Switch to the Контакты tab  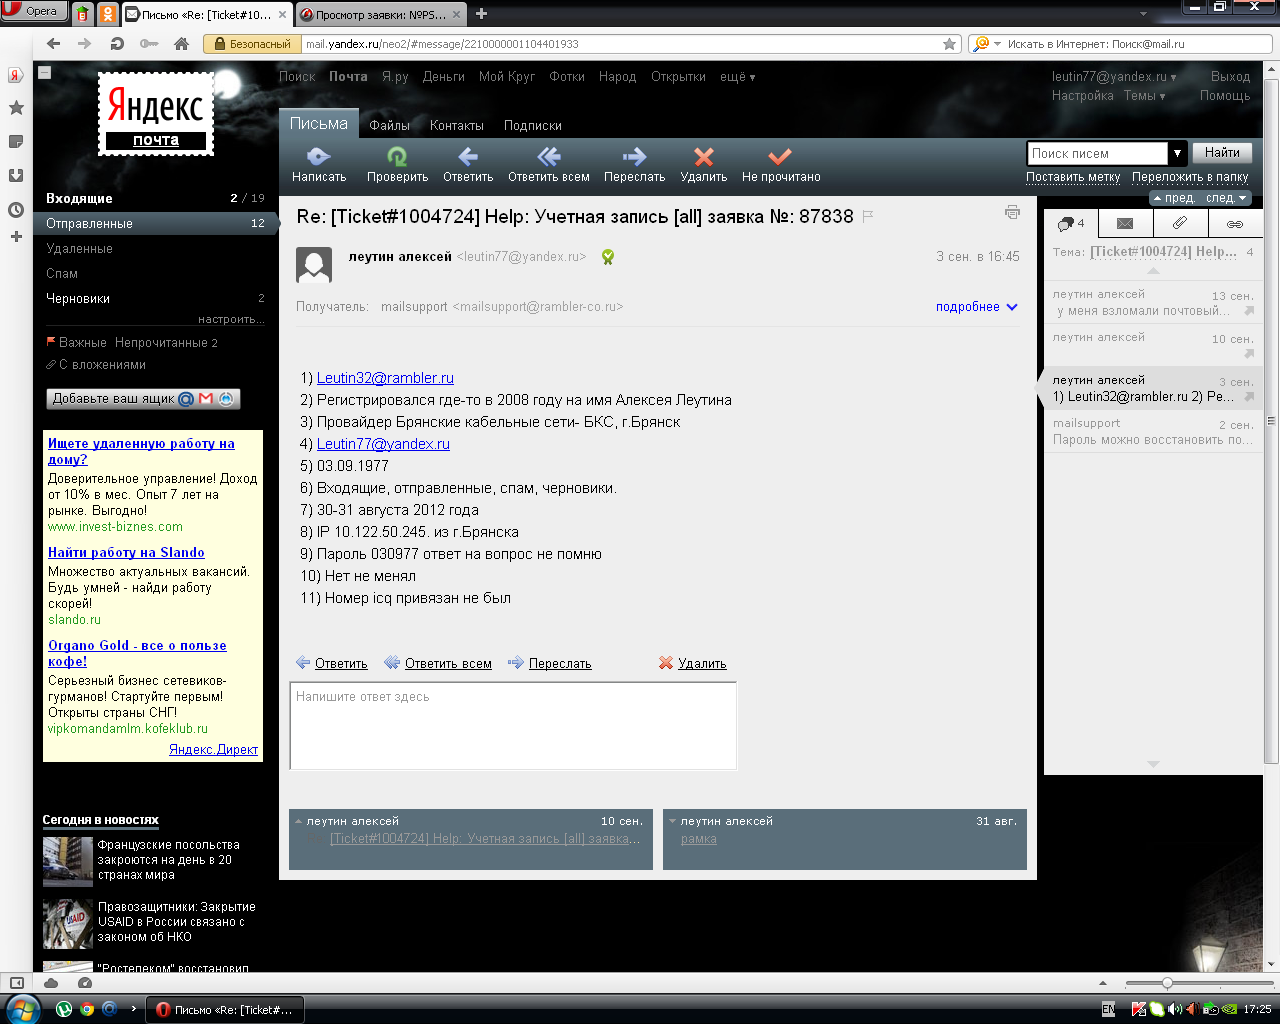pos(457,125)
